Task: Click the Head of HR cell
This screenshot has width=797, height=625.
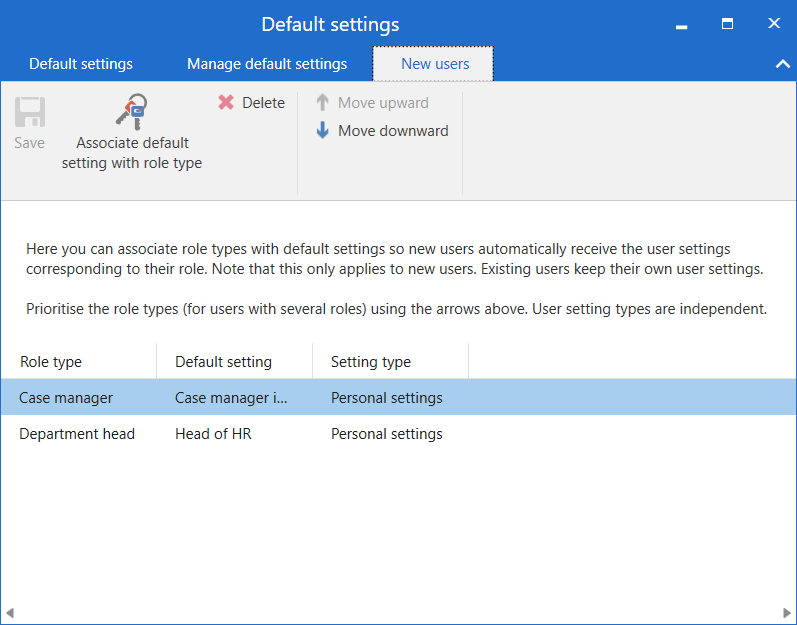Action: [213, 434]
